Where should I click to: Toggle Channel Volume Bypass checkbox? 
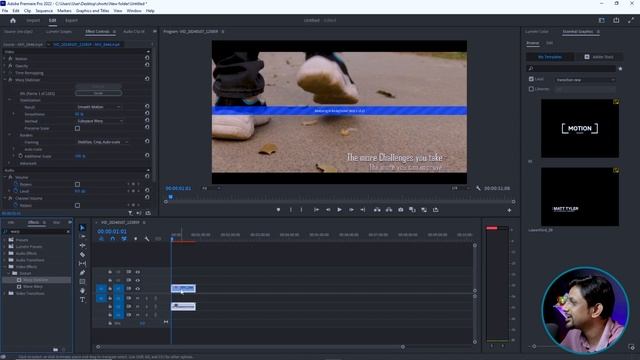(x=78, y=206)
